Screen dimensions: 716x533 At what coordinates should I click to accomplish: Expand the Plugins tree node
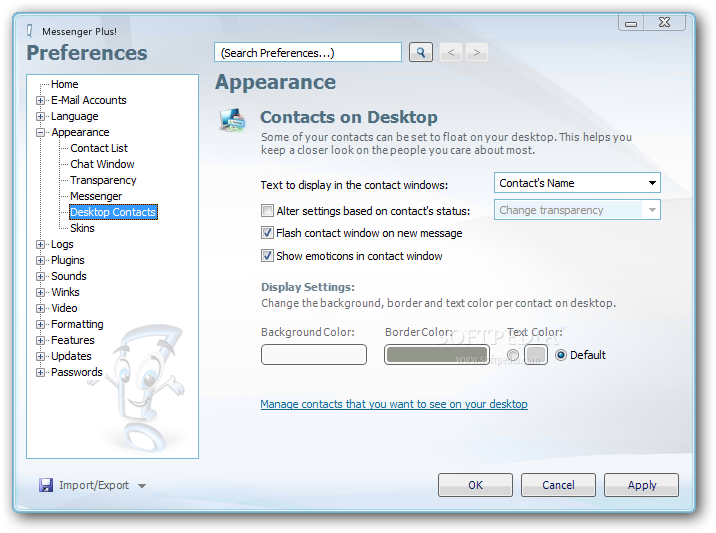(41, 260)
